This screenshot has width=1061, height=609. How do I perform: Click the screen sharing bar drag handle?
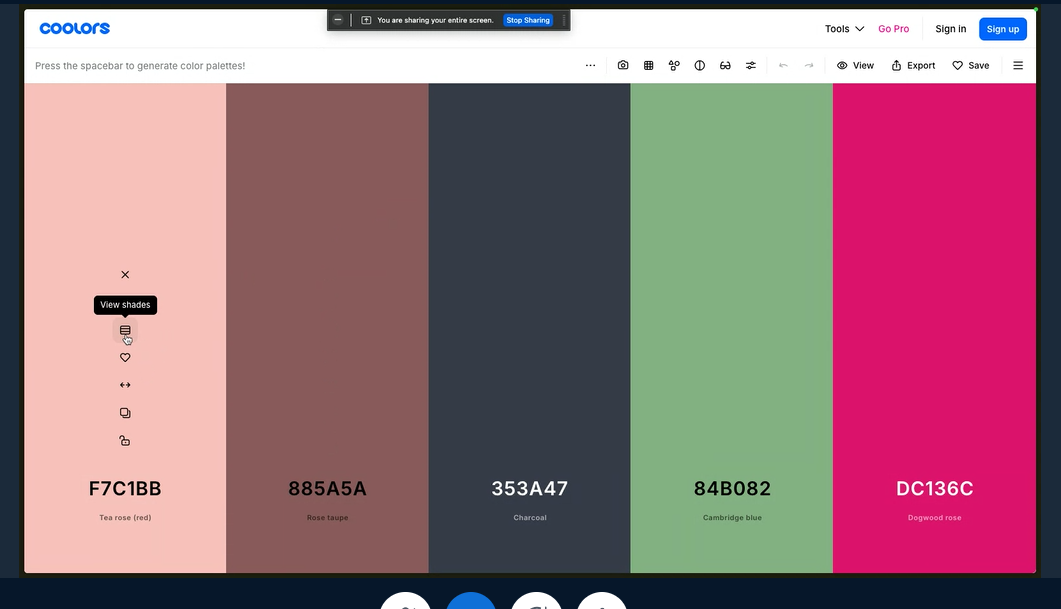[564, 20]
